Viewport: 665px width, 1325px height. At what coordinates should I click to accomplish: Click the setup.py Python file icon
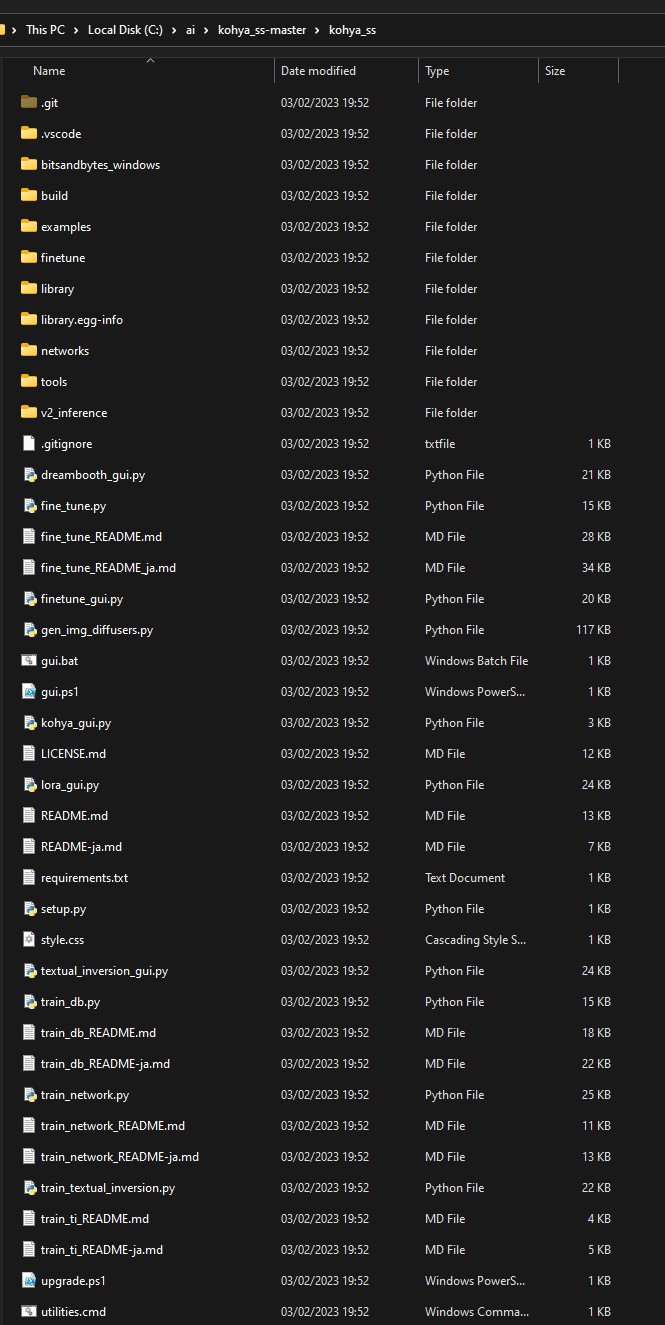pos(29,908)
